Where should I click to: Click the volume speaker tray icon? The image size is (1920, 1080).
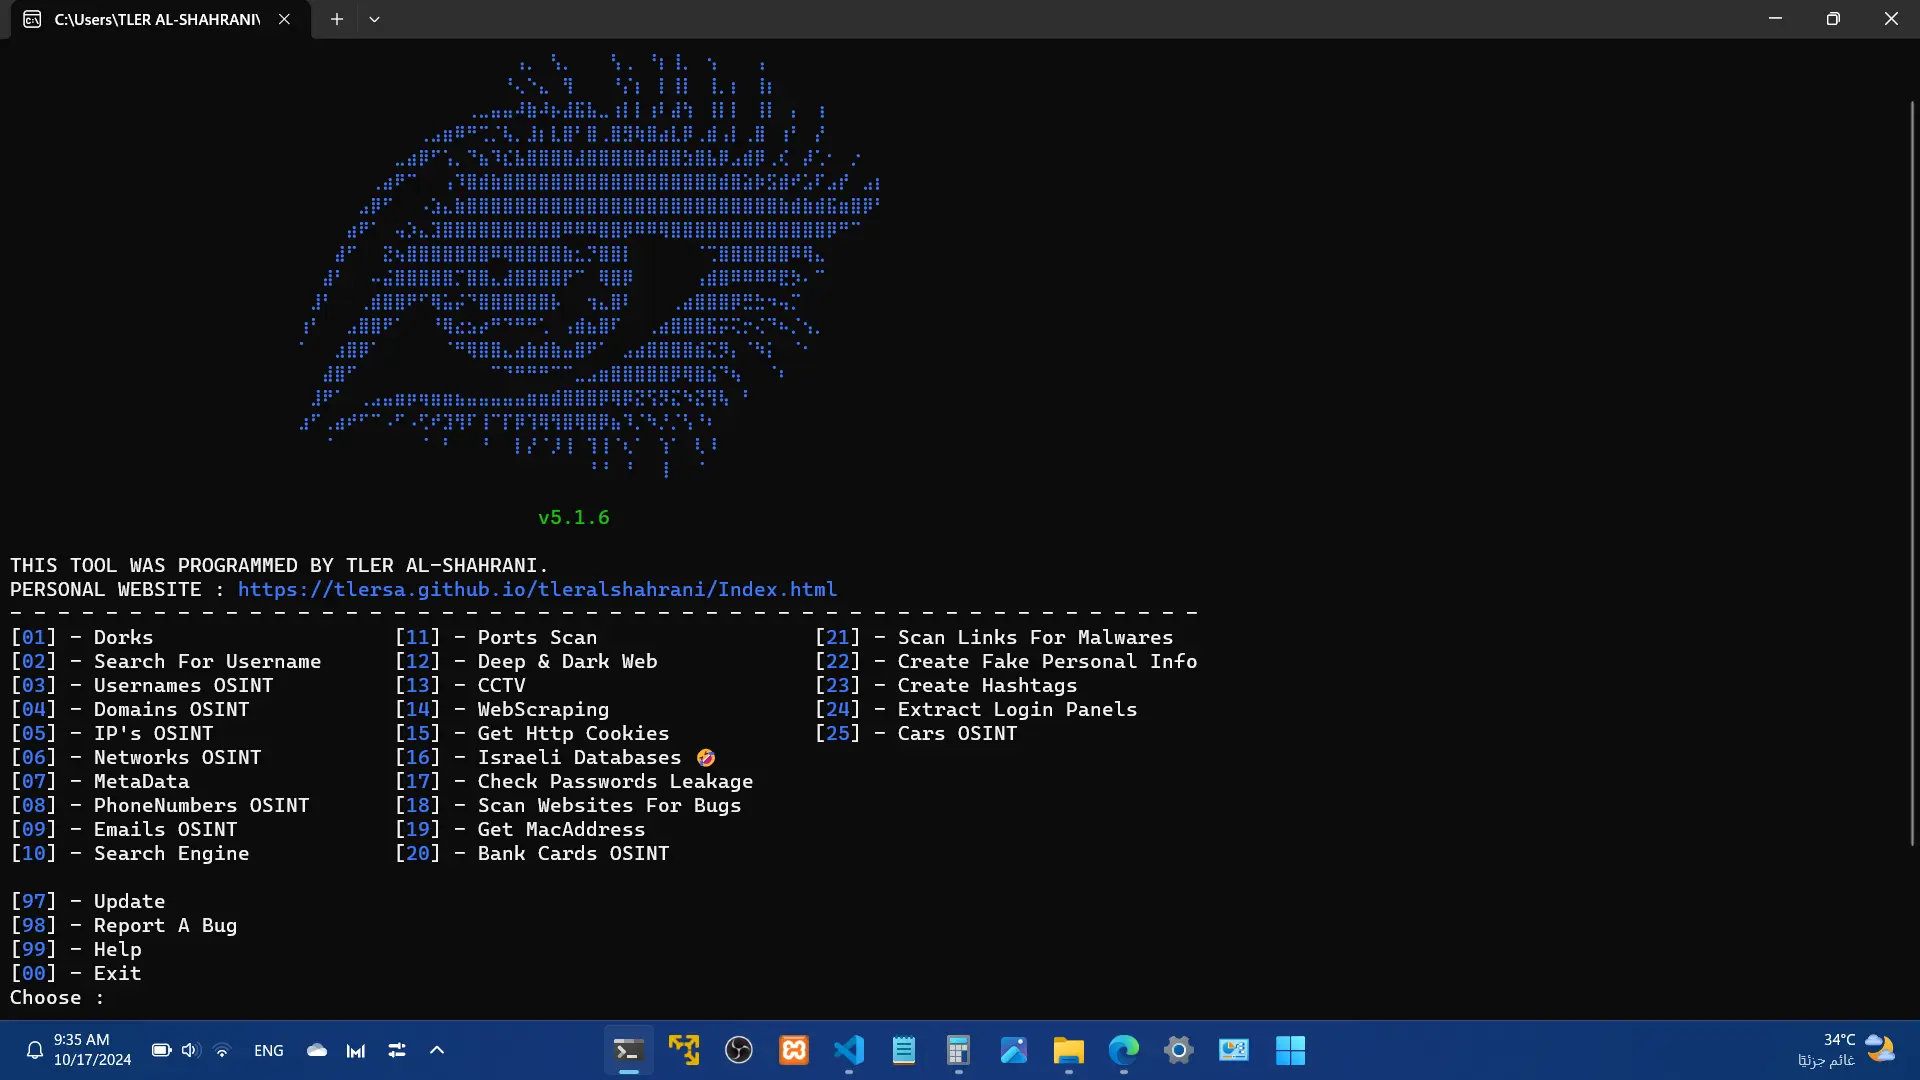[191, 1050]
